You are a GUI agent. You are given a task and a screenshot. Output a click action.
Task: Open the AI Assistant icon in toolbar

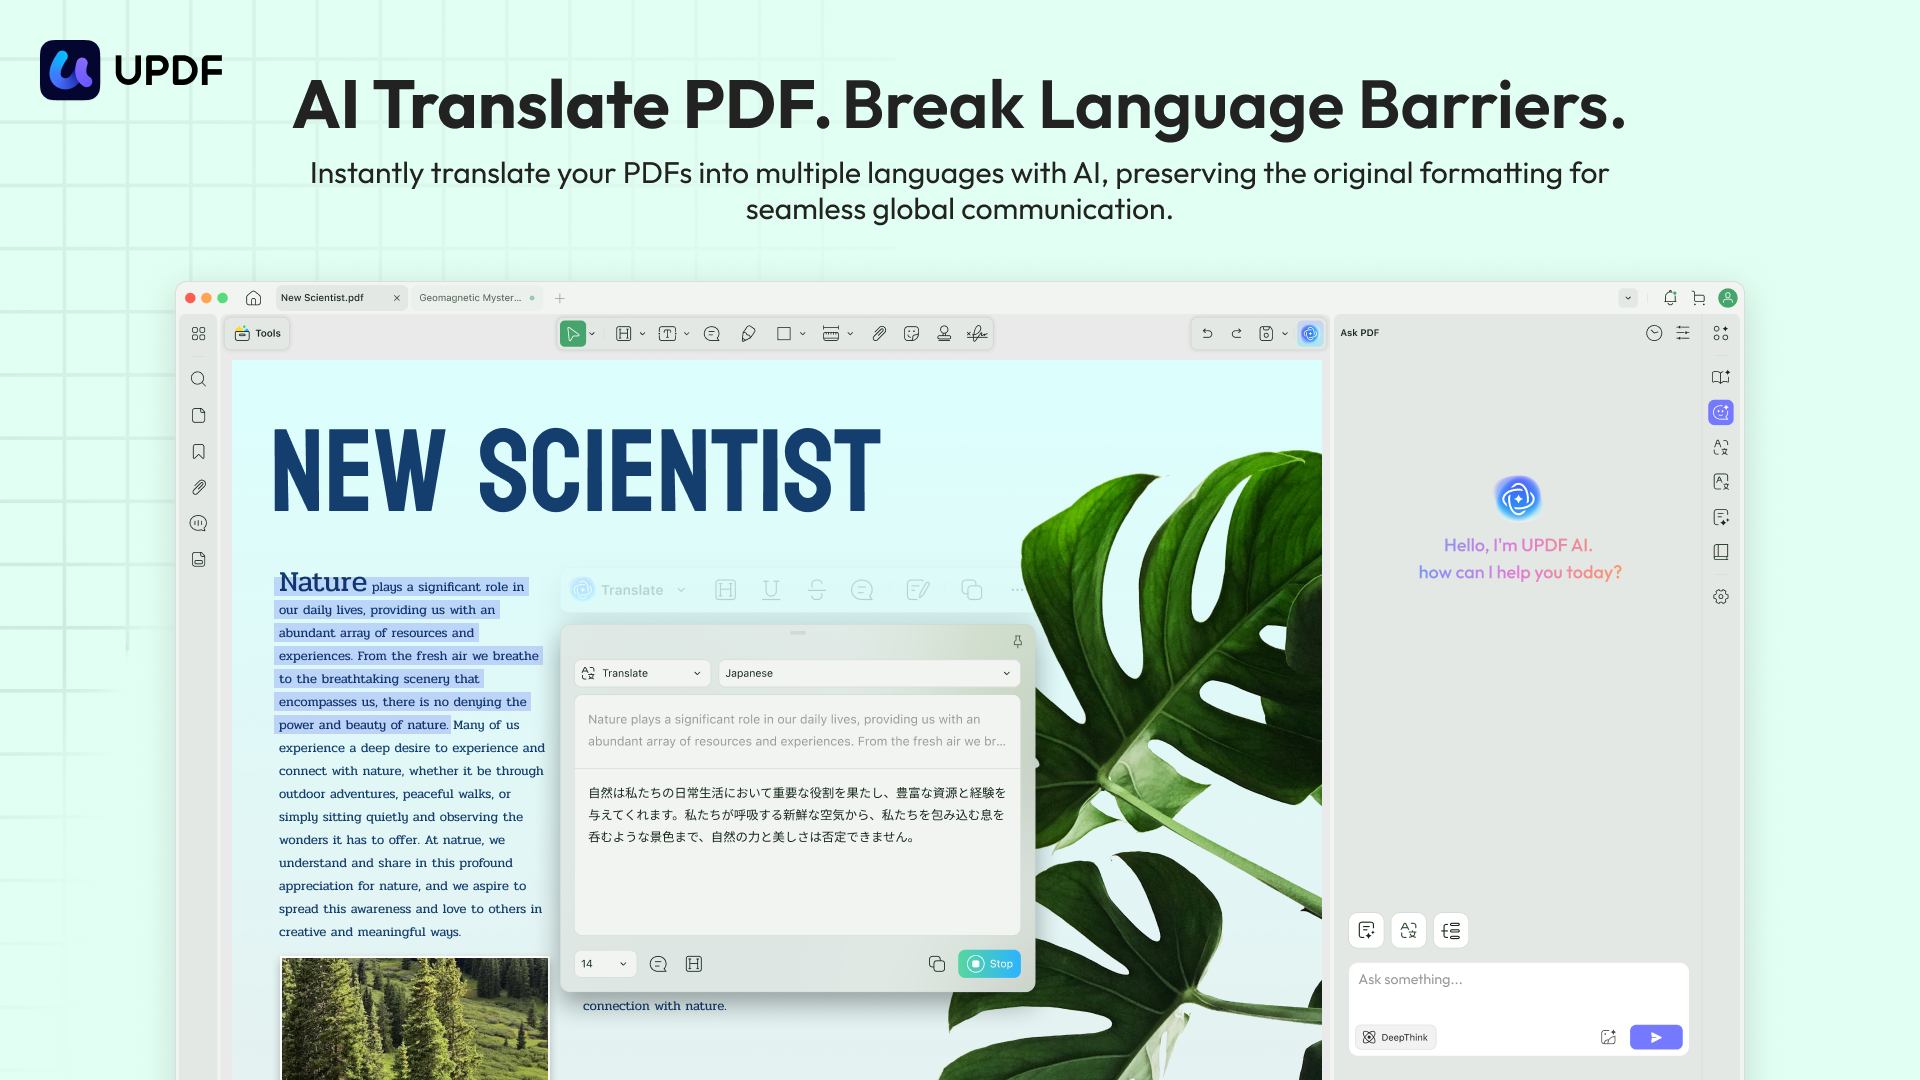click(1310, 333)
